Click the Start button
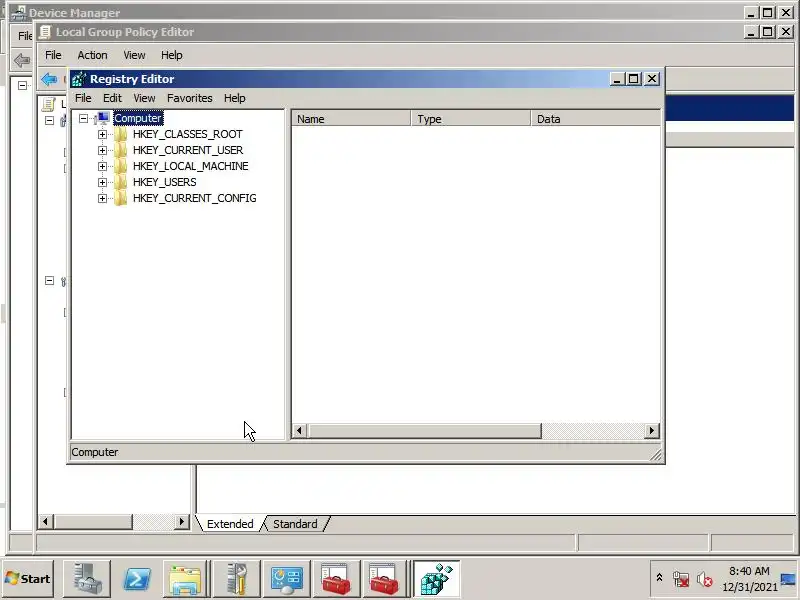 [29, 579]
